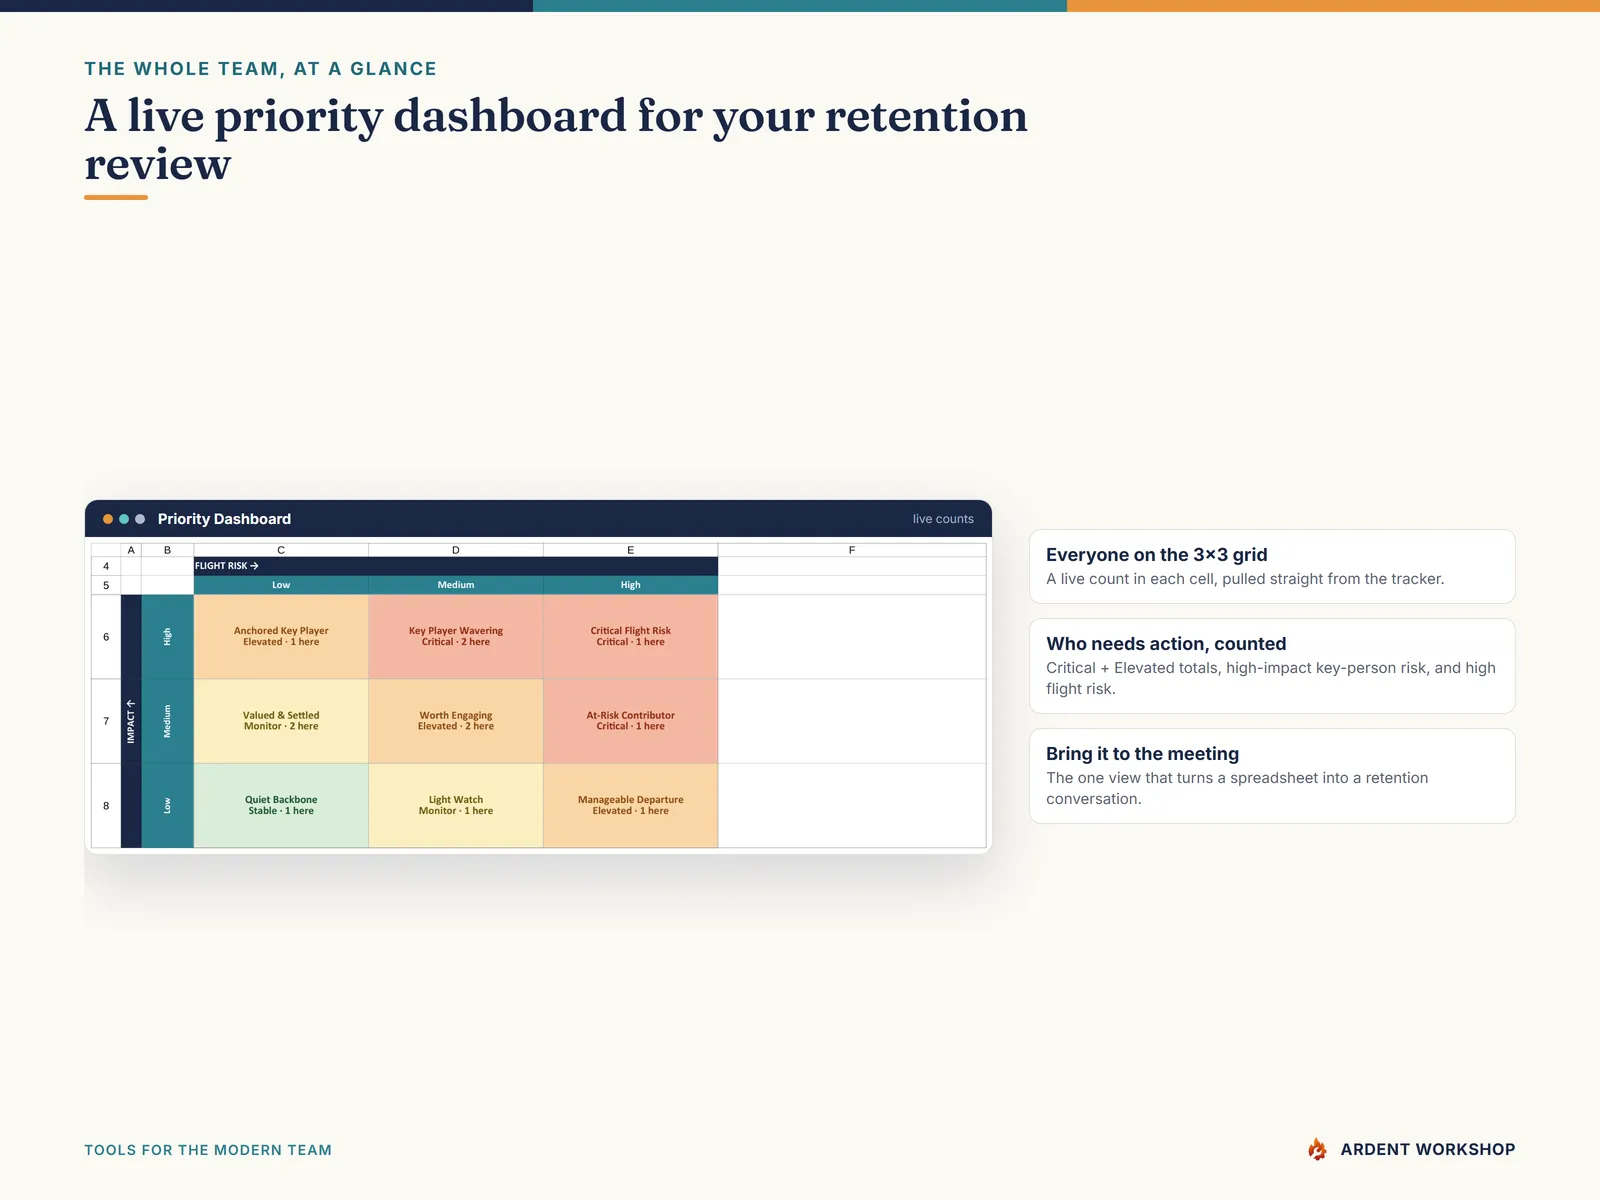Image resolution: width=1600 pixels, height=1200 pixels.
Task: Click the vertical High impact row label
Action: (x=167, y=637)
